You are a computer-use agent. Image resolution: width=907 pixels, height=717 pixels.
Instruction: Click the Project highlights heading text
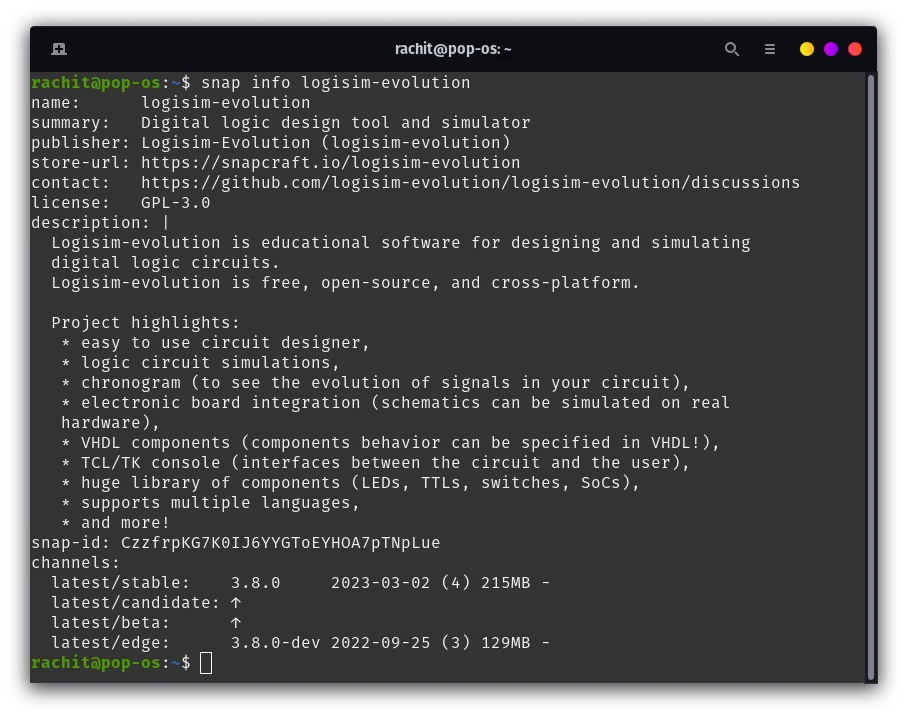(x=145, y=323)
